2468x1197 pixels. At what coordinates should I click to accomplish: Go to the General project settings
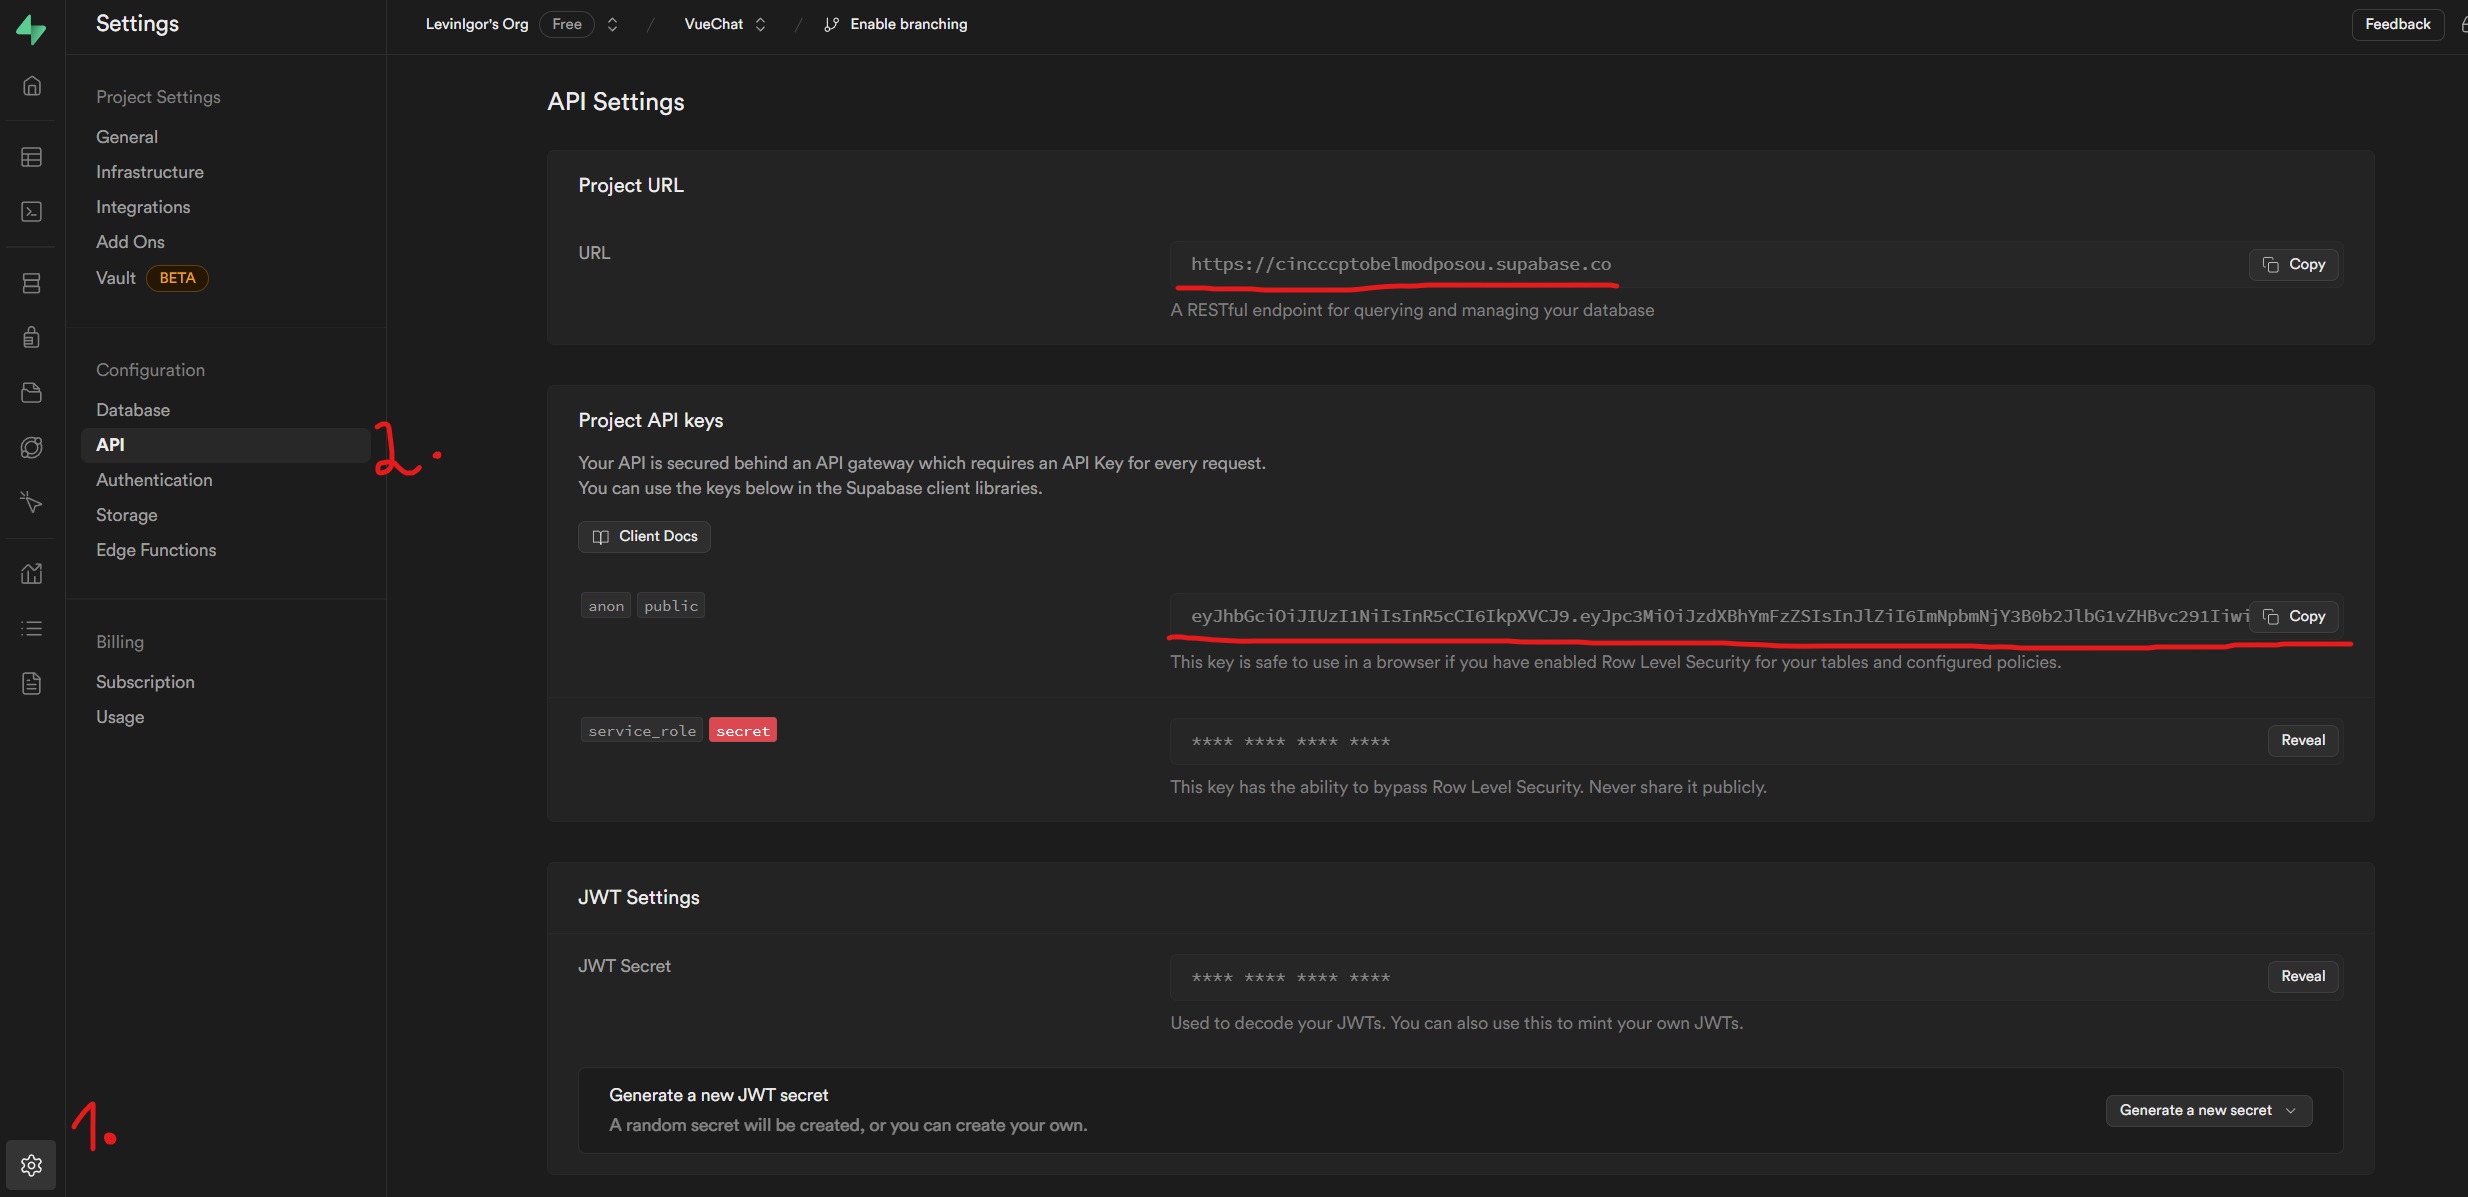[127, 137]
